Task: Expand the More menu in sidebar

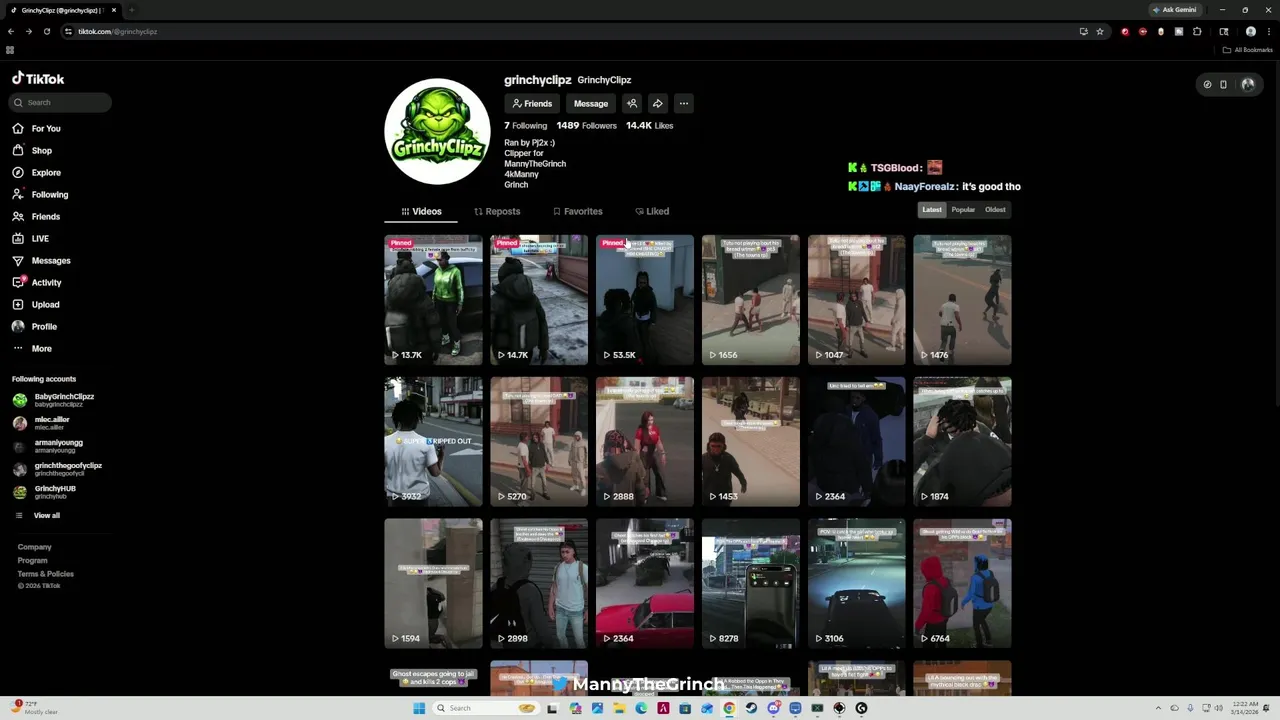Action: pos(32,348)
